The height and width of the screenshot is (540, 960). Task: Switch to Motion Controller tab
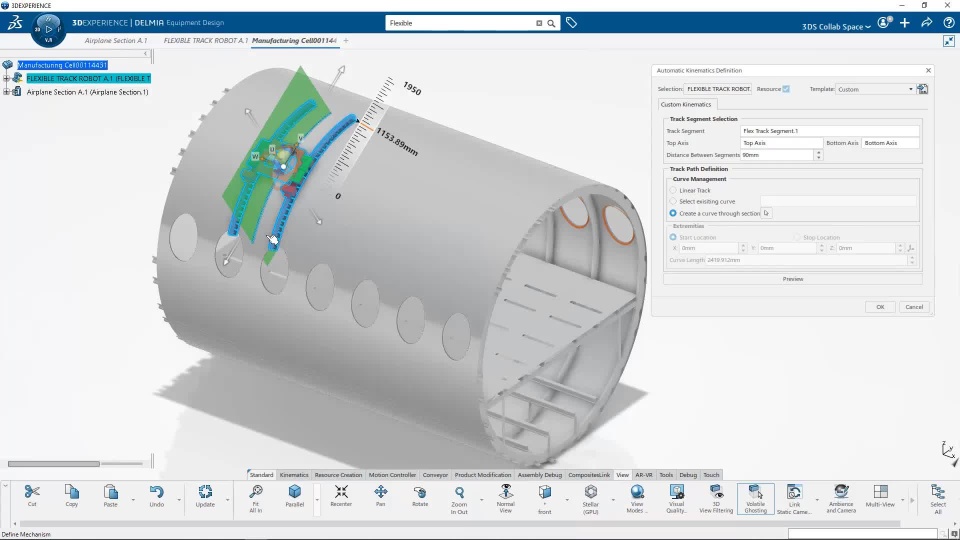(x=392, y=475)
